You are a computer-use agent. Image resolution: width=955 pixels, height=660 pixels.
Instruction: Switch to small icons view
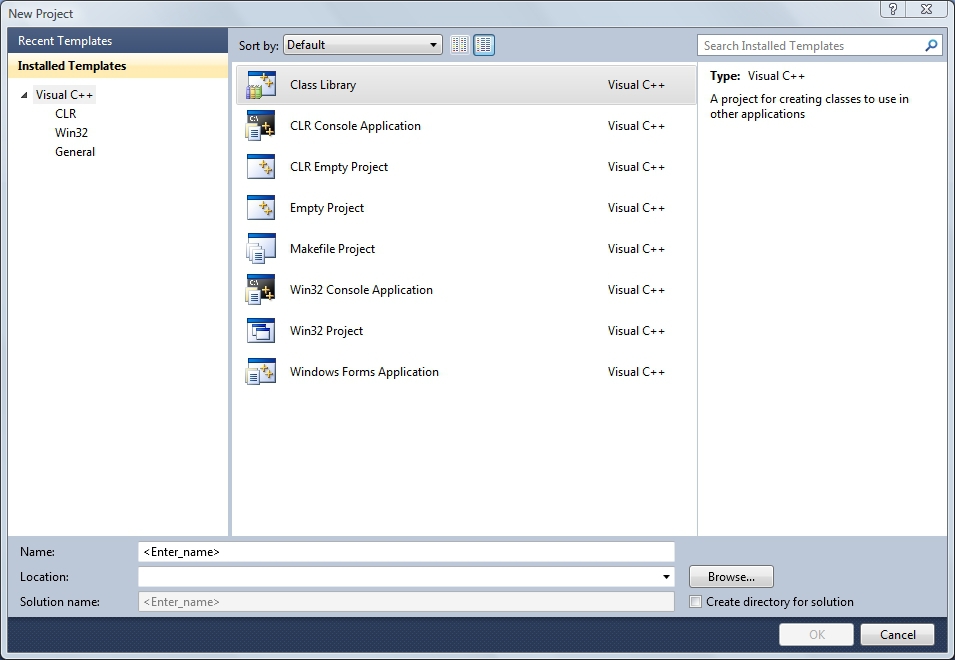tap(460, 45)
